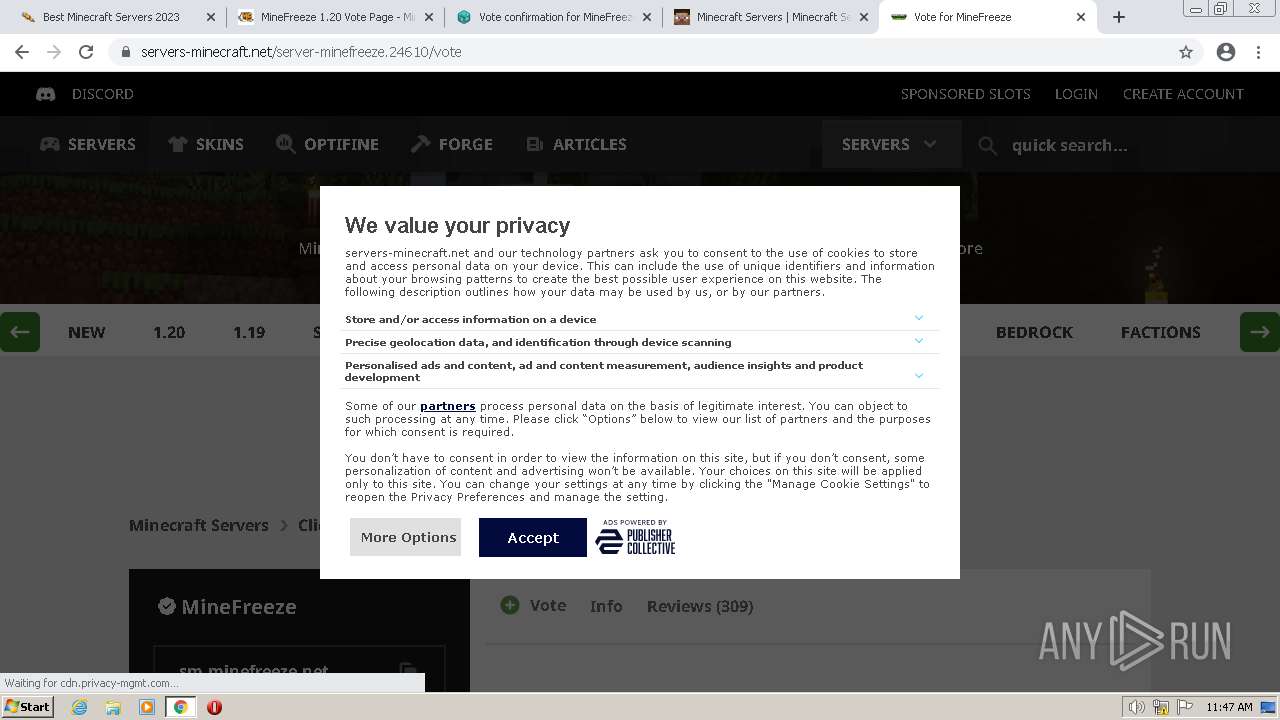Open volume control in system tray
The height and width of the screenshot is (720, 1280).
click(1137, 707)
